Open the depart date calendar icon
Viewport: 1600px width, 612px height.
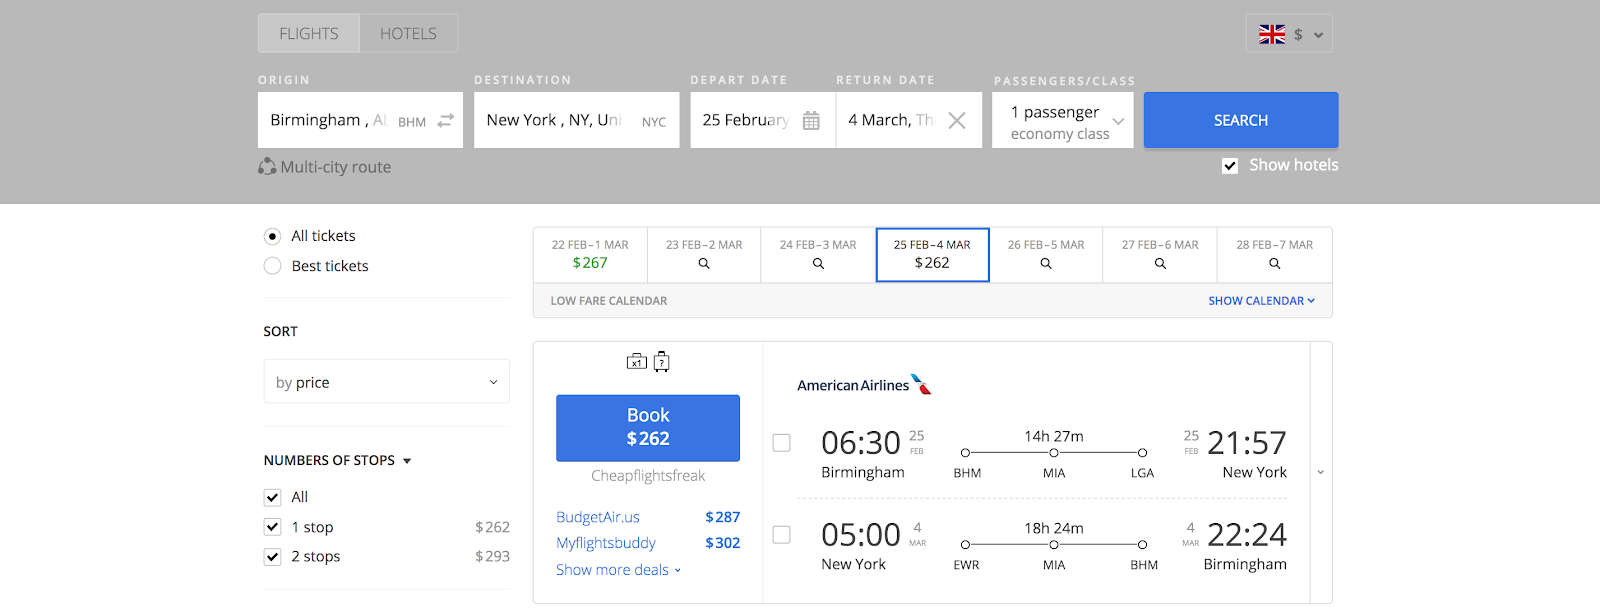tap(811, 120)
